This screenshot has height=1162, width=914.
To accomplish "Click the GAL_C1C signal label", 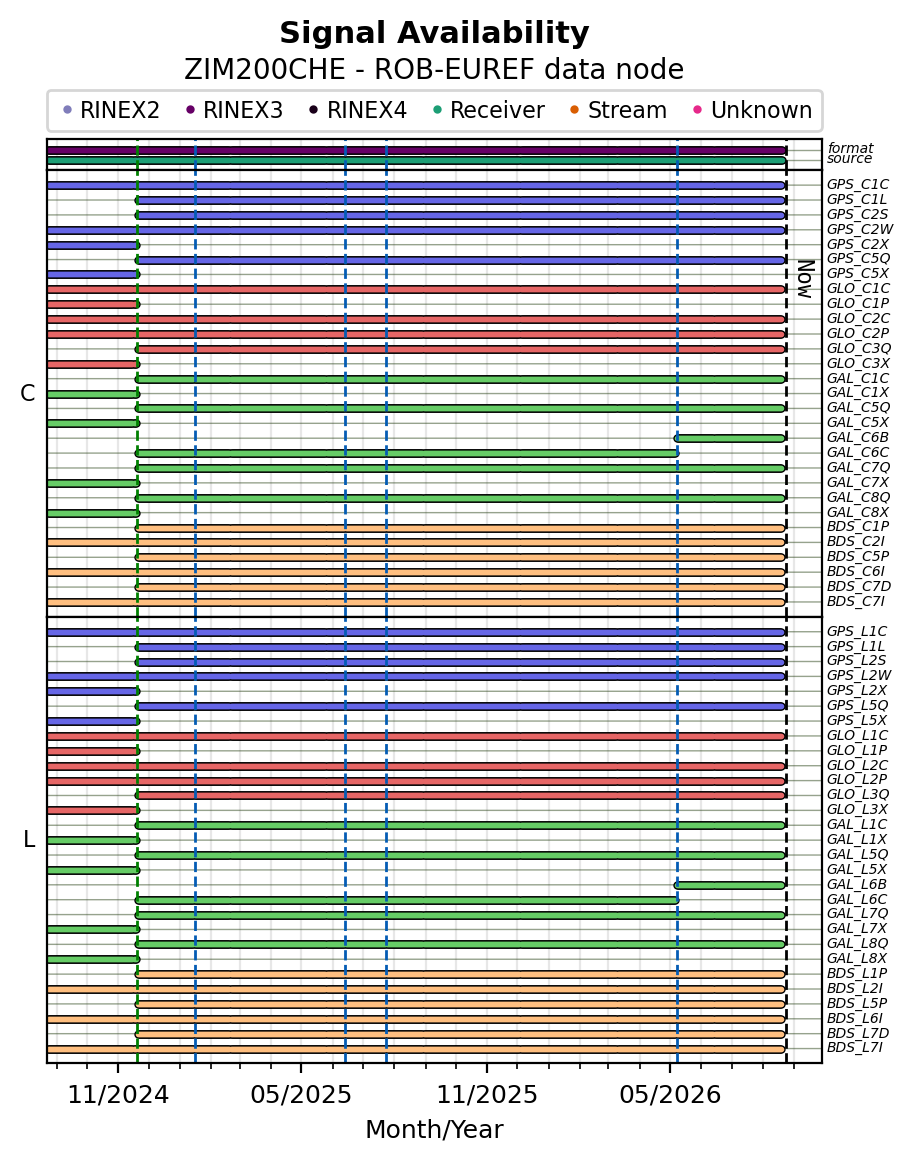I will tap(858, 378).
